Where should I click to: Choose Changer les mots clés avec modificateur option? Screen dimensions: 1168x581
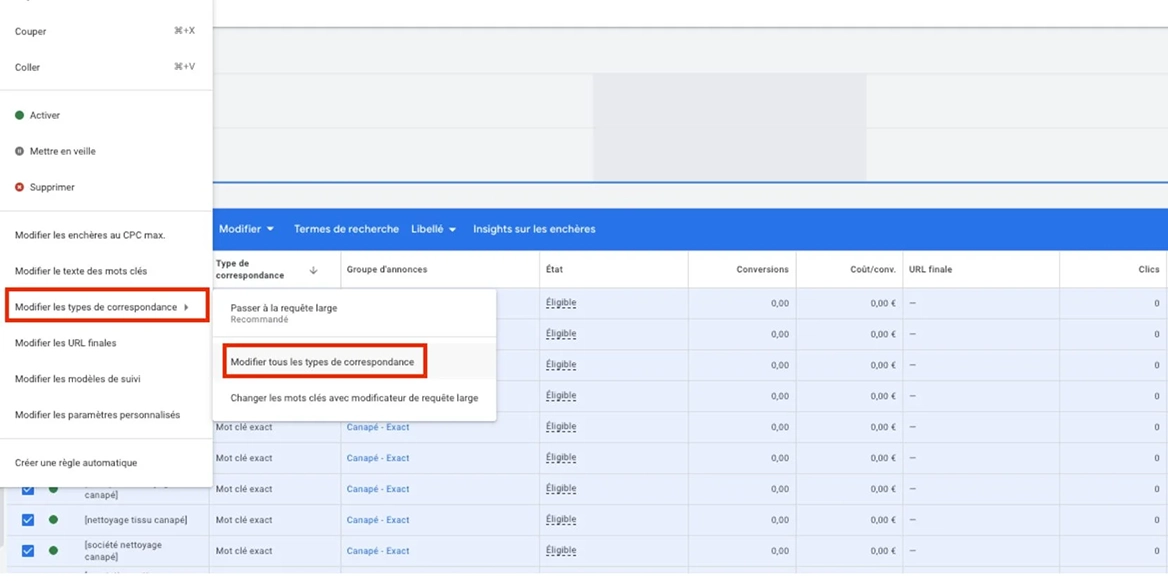point(354,398)
